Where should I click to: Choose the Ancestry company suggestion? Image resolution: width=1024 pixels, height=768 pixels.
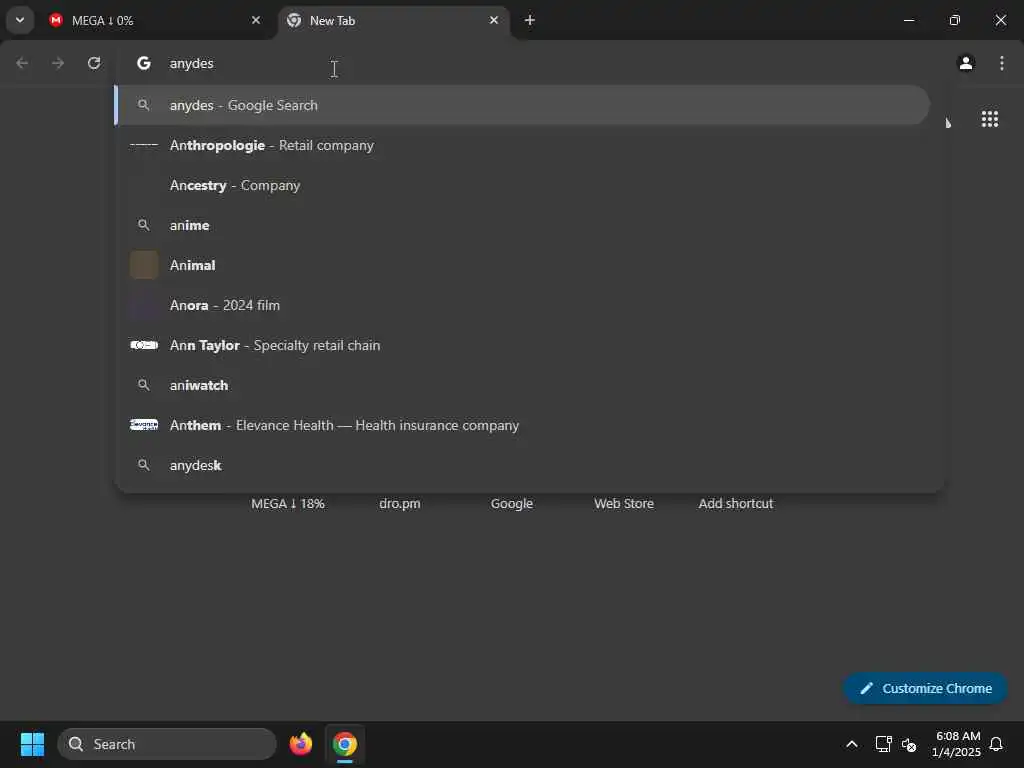tap(522, 185)
